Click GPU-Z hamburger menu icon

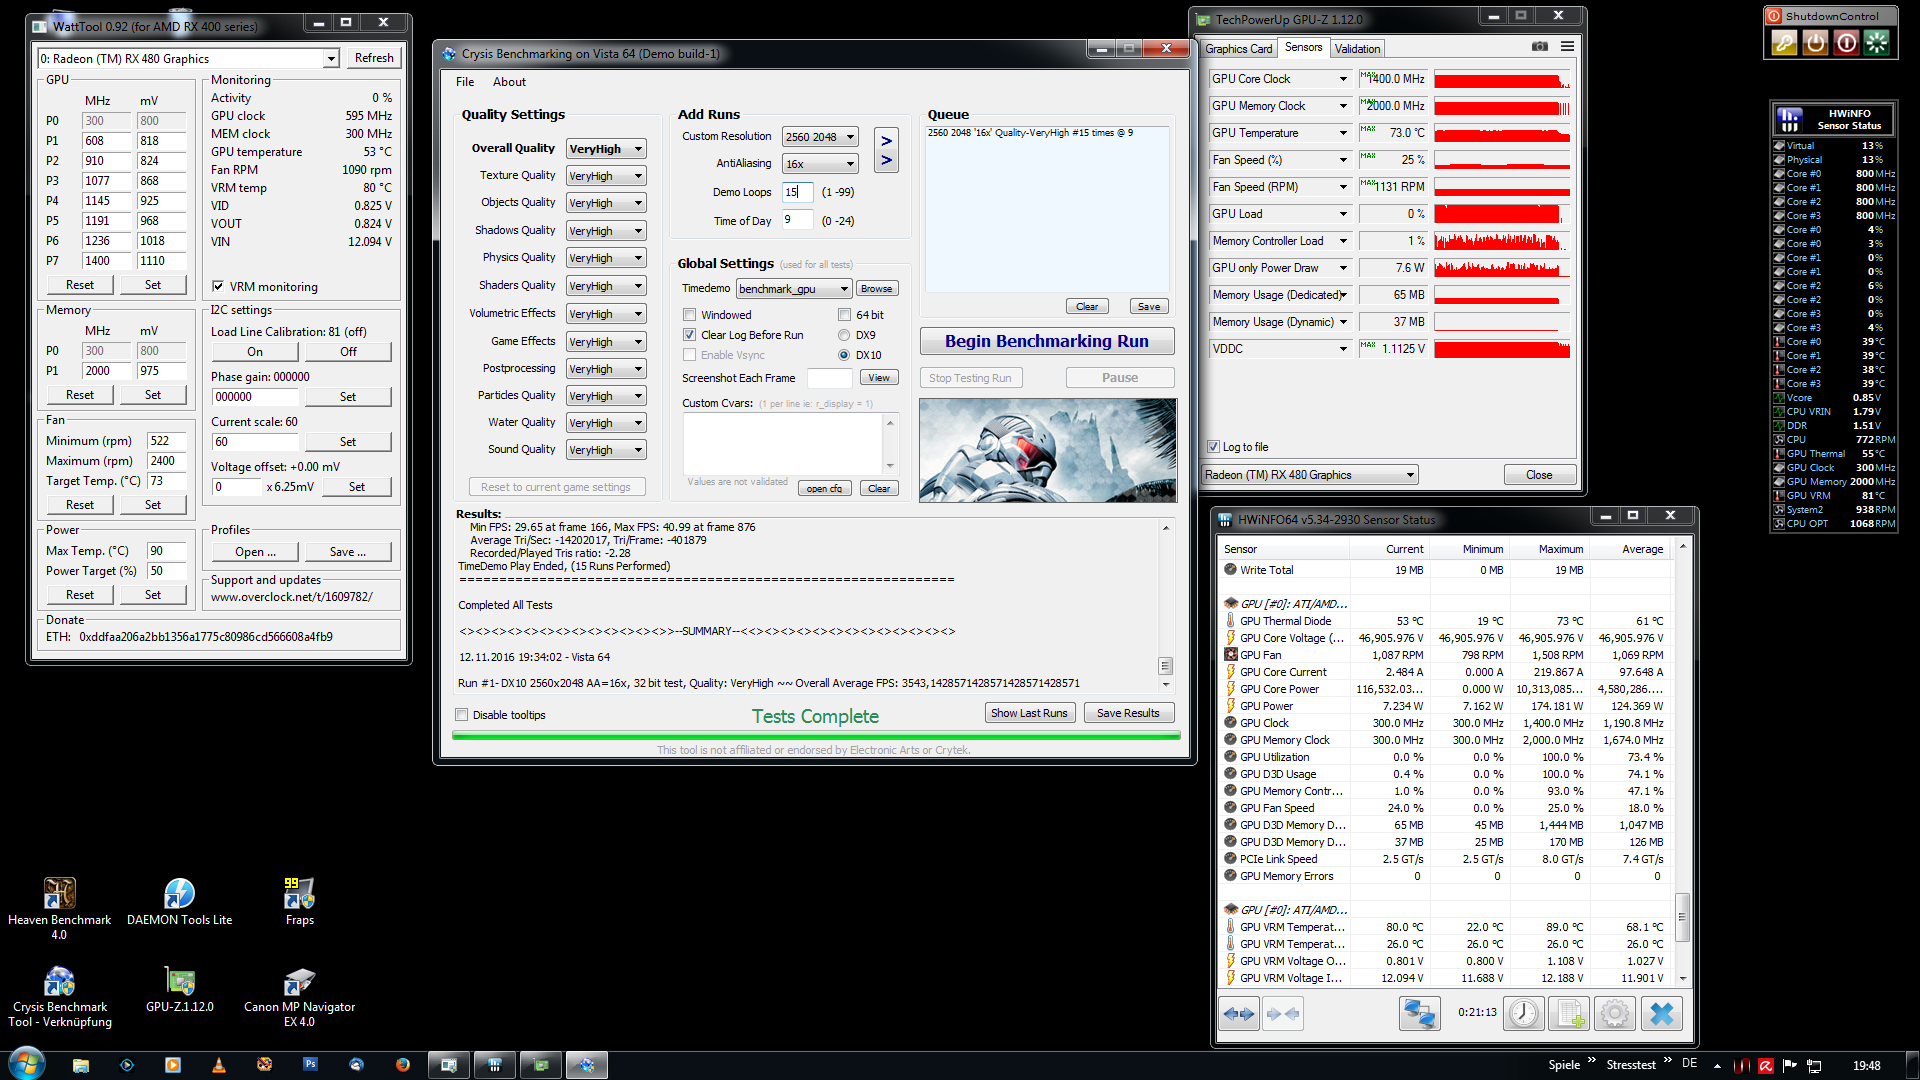click(x=1567, y=47)
